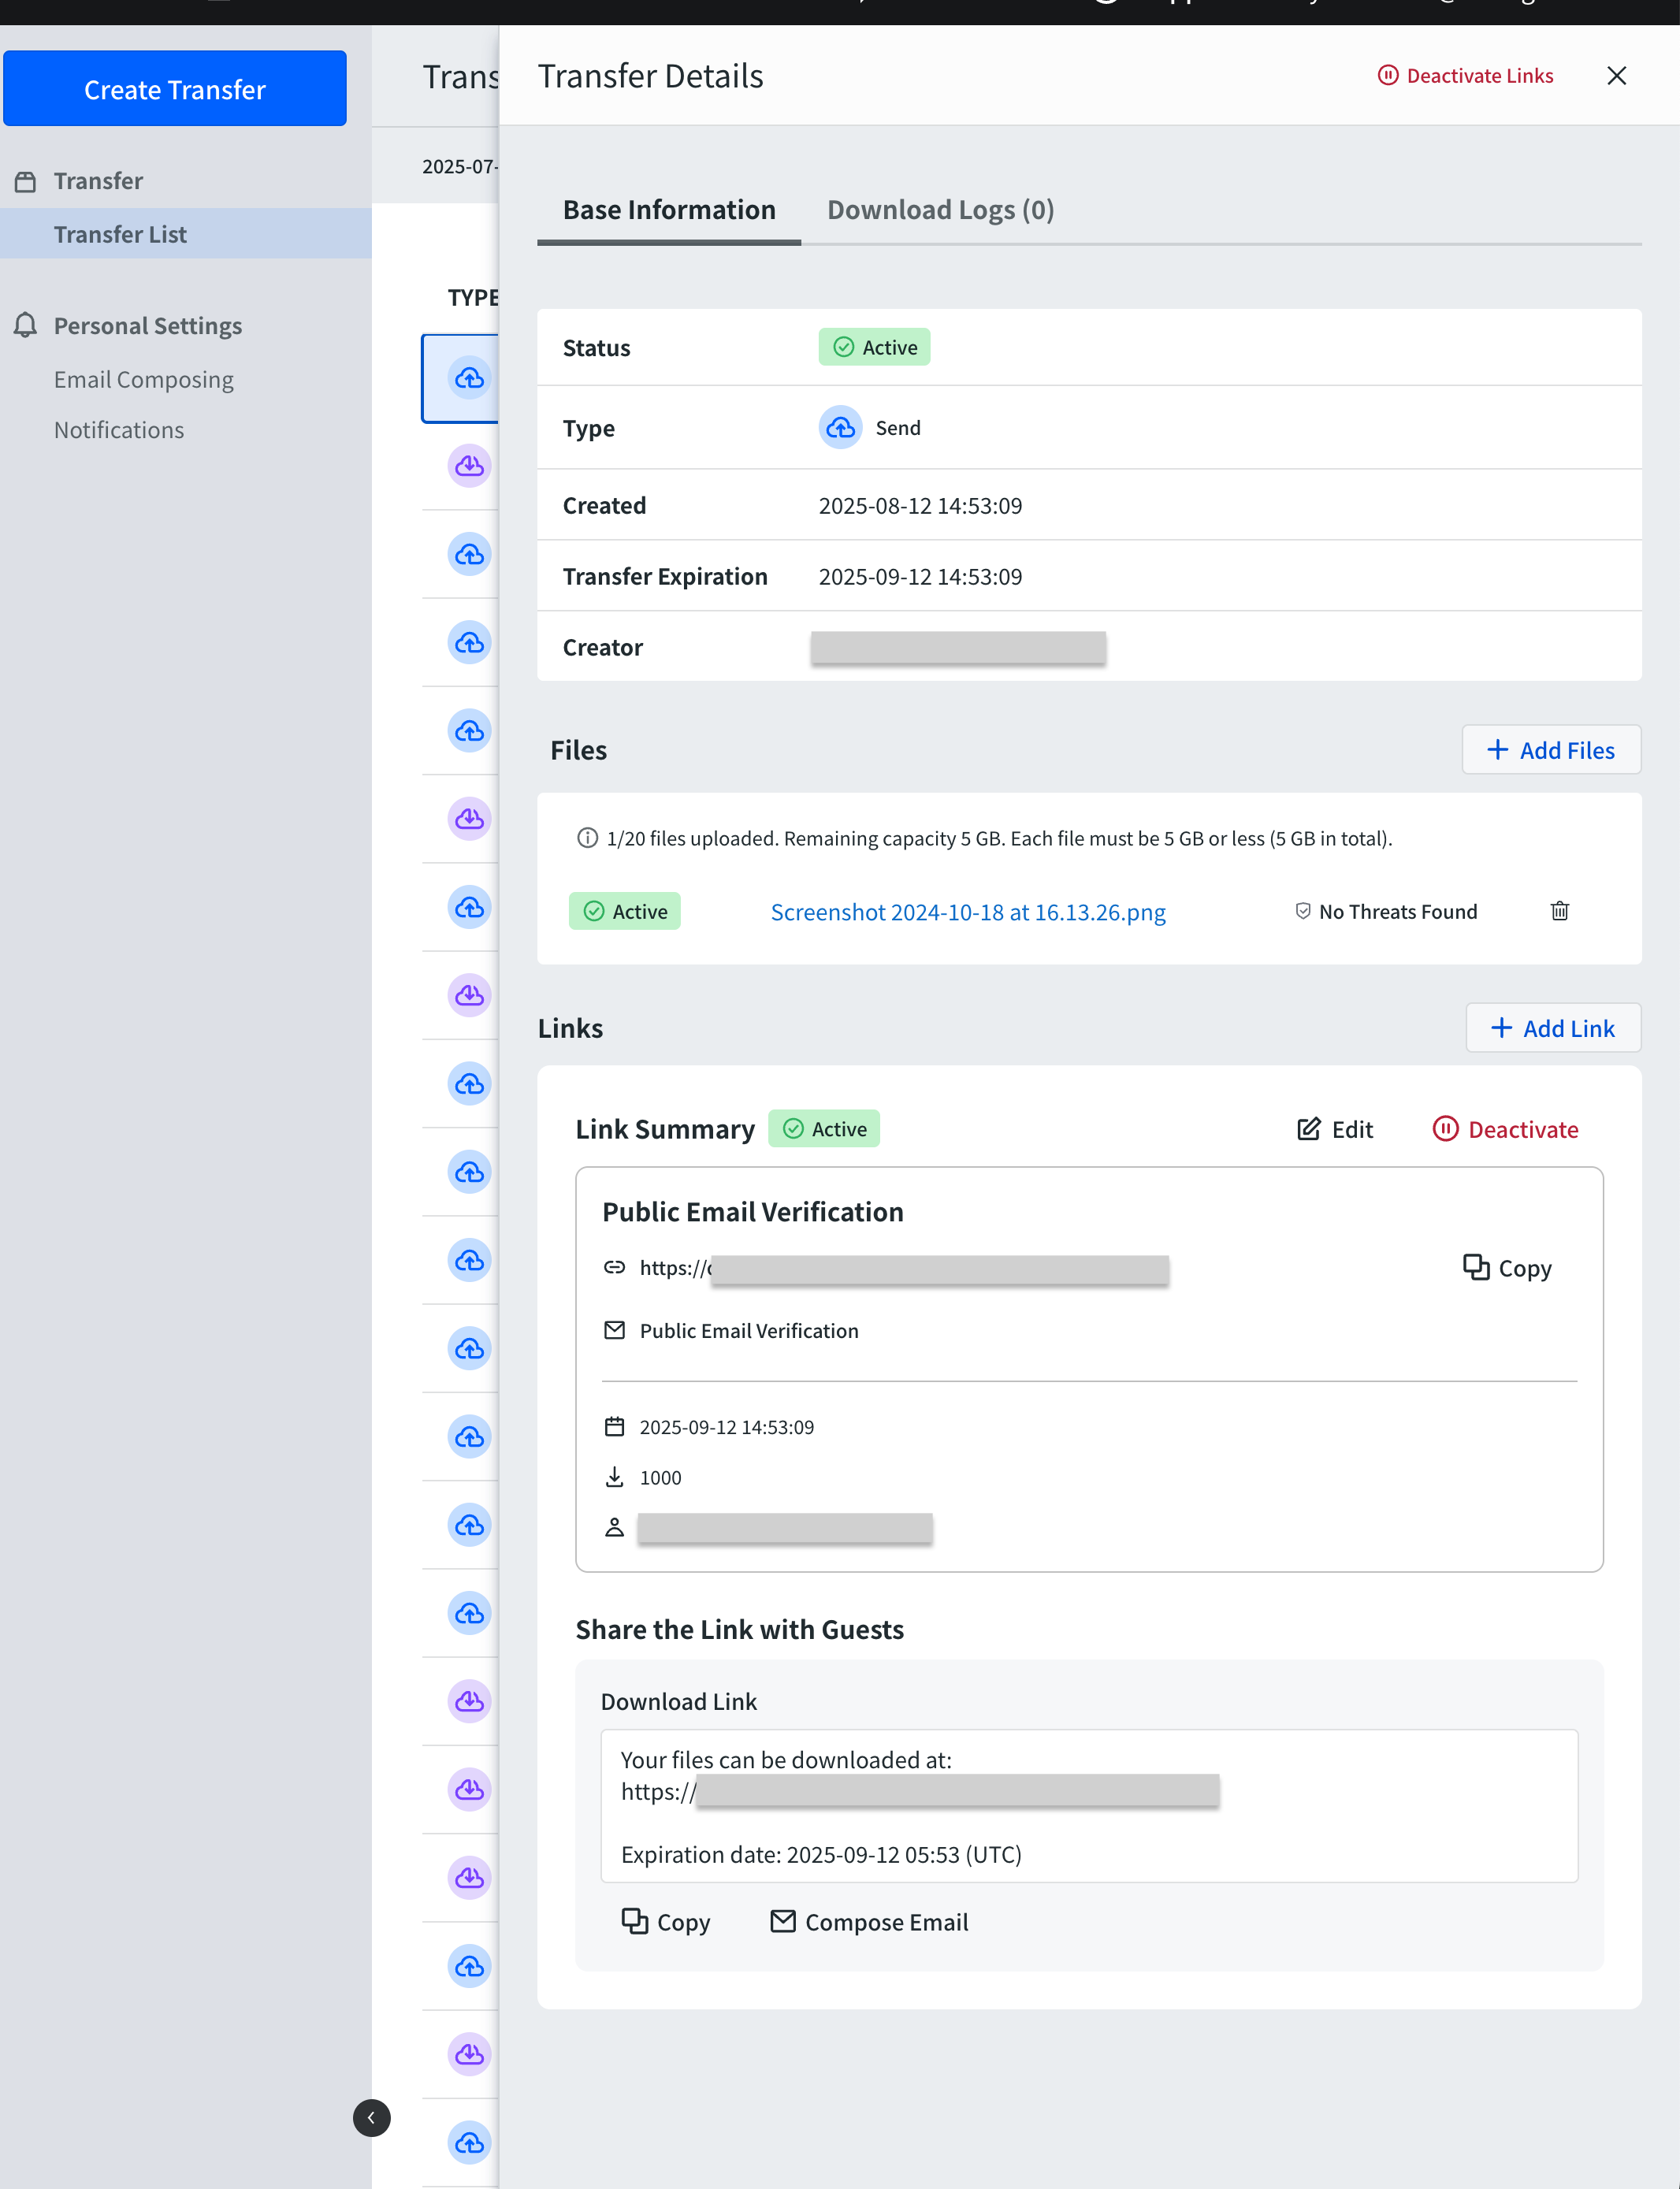The height and width of the screenshot is (2189, 1680).
Task: Add Files to the transfer
Action: [x=1551, y=749]
